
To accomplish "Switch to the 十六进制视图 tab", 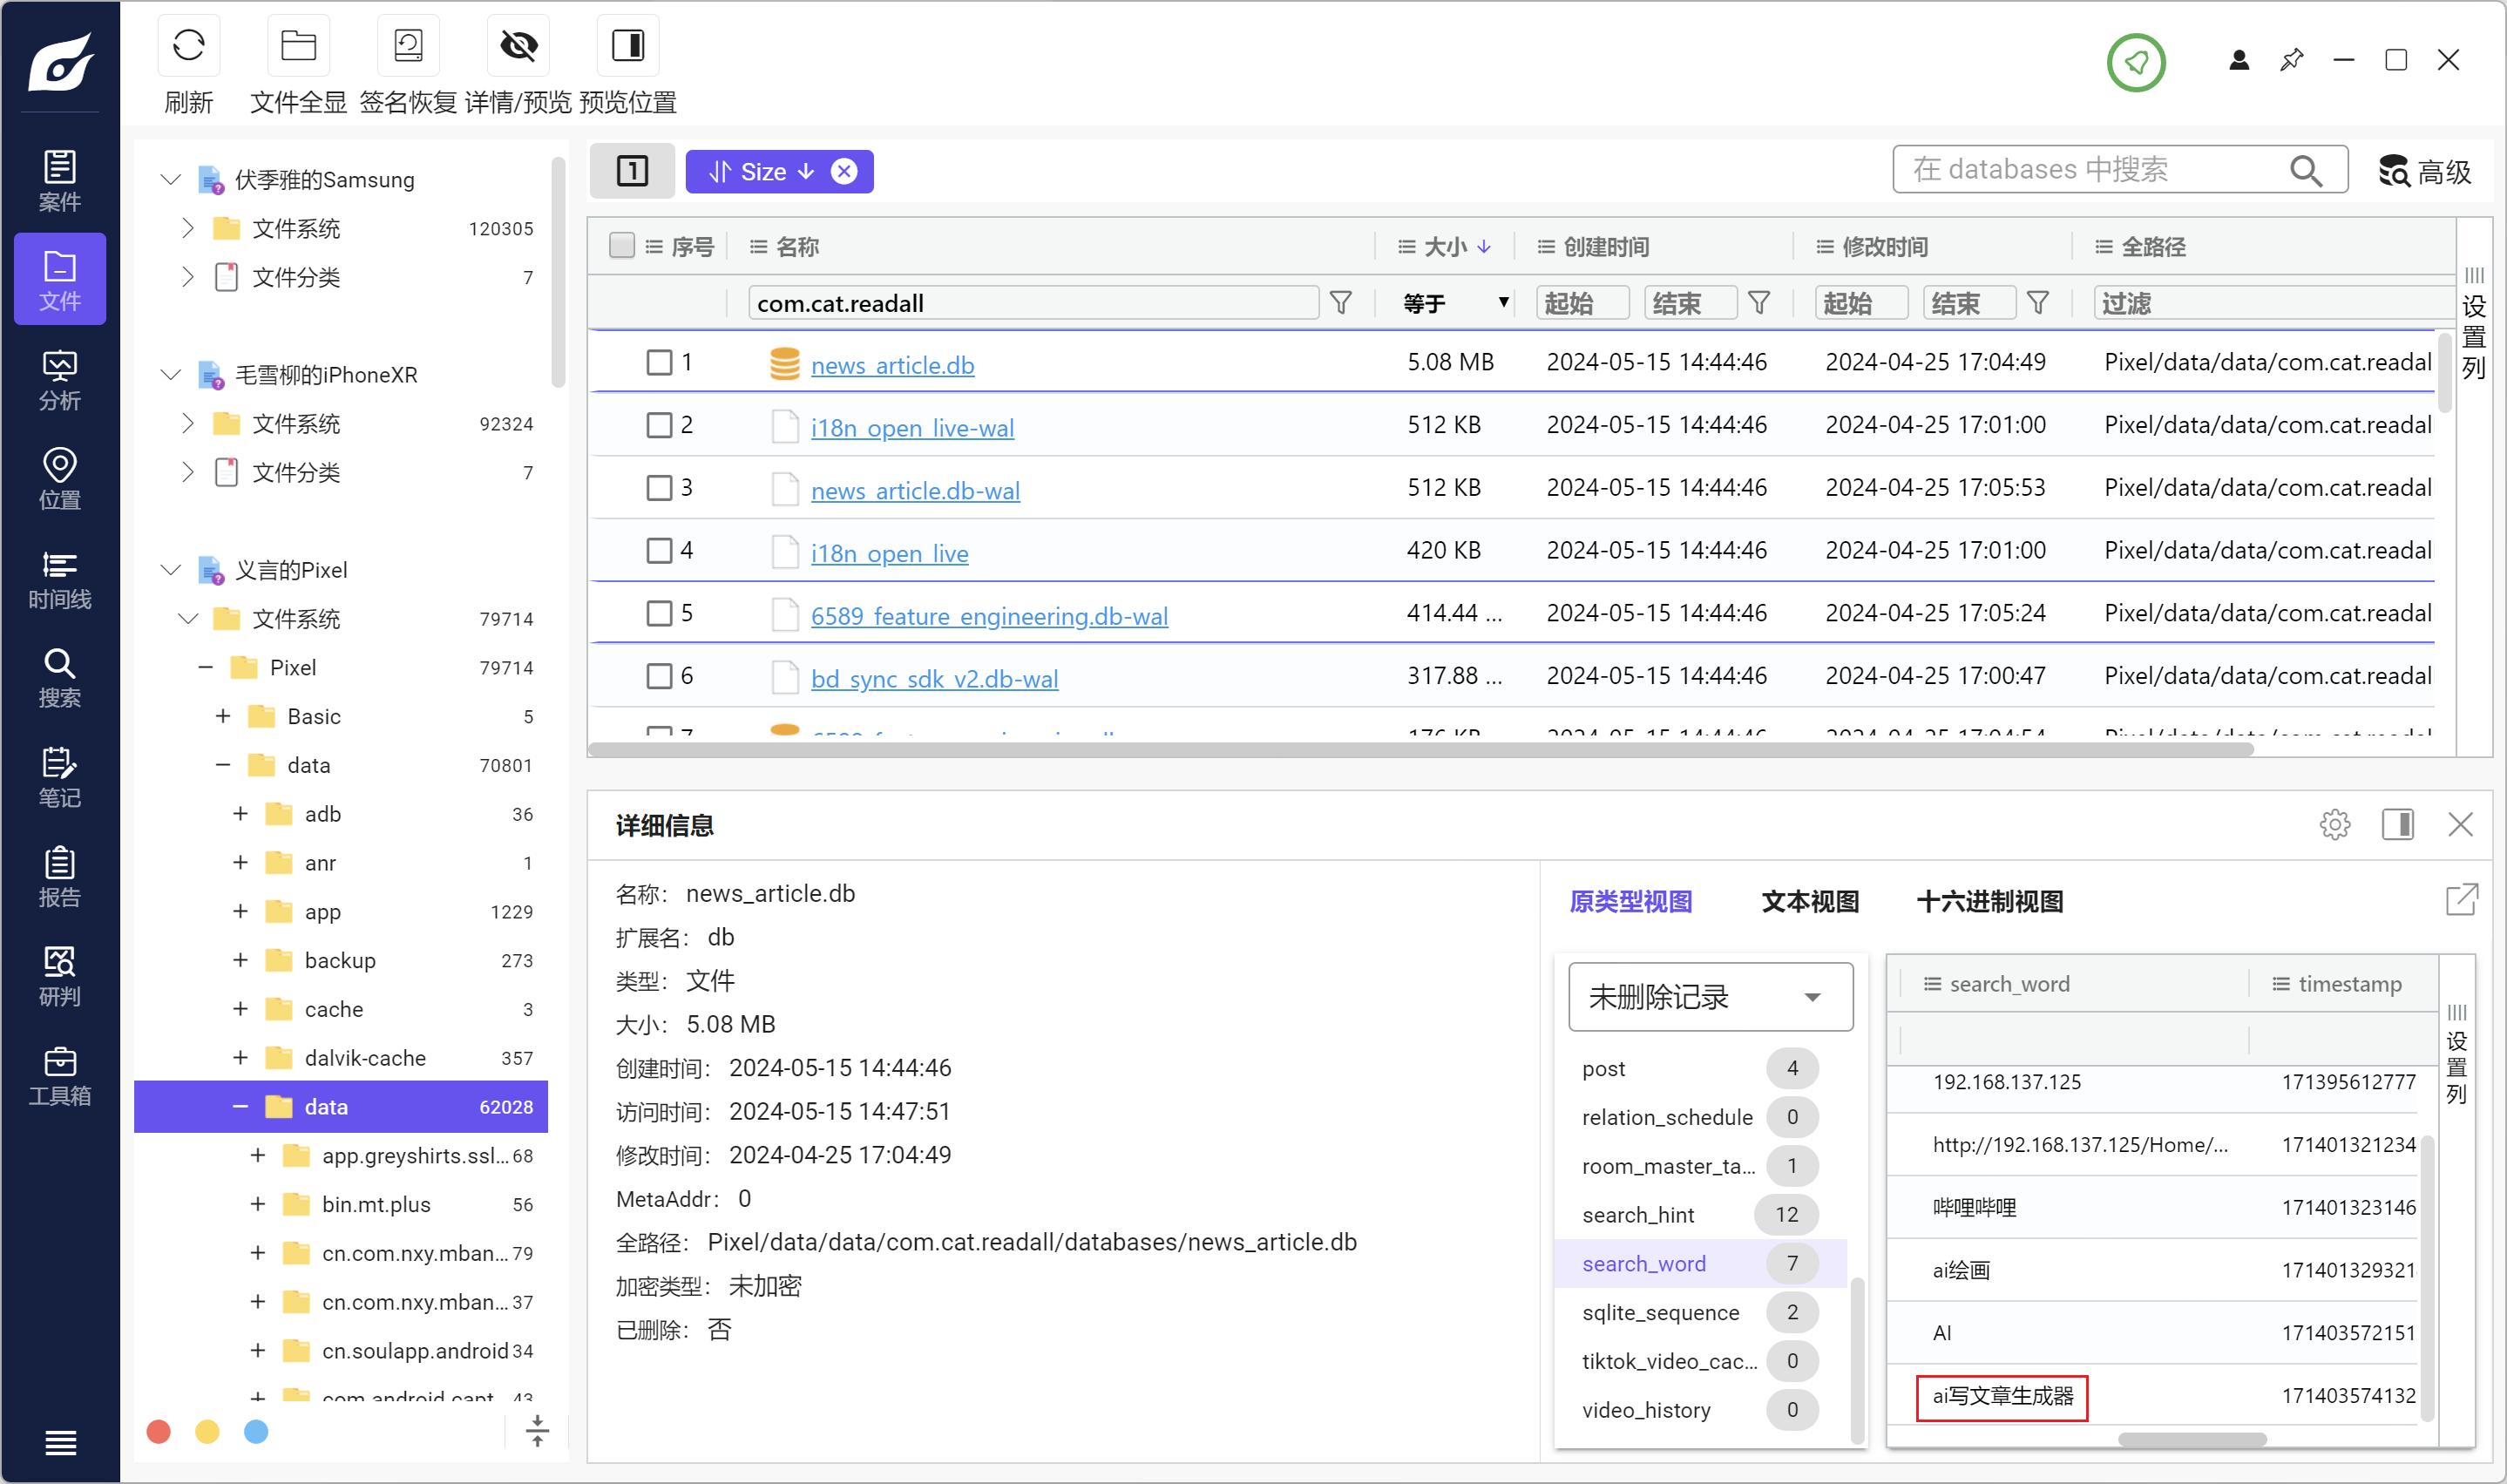I will click(x=1990, y=901).
